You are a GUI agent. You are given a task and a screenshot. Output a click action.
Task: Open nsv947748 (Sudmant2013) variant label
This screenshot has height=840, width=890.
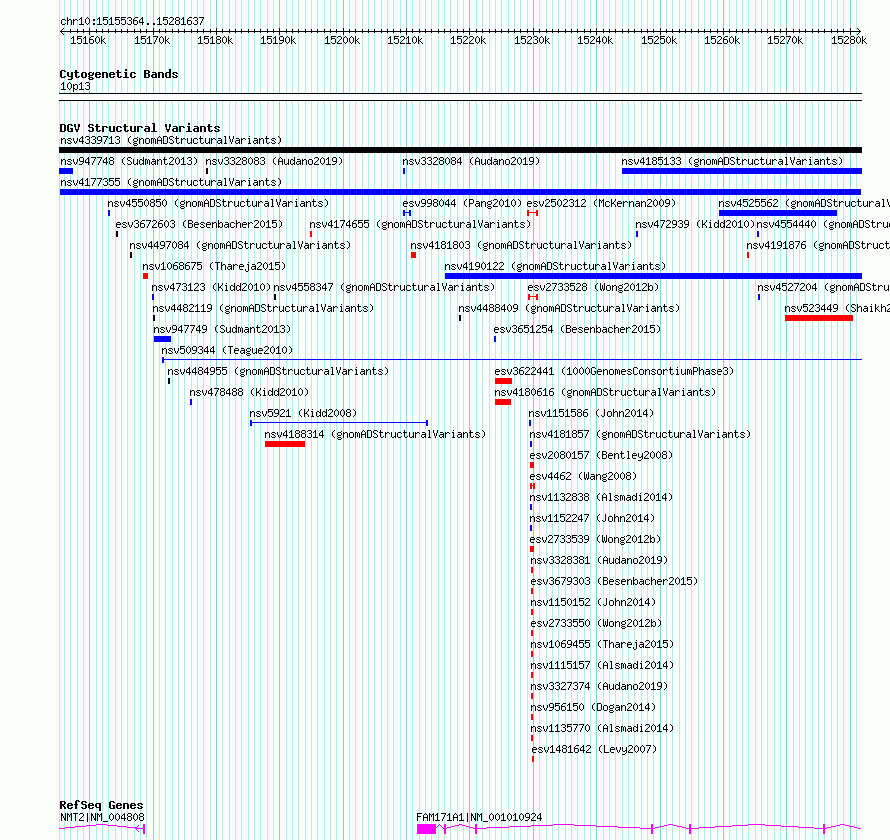coord(129,161)
